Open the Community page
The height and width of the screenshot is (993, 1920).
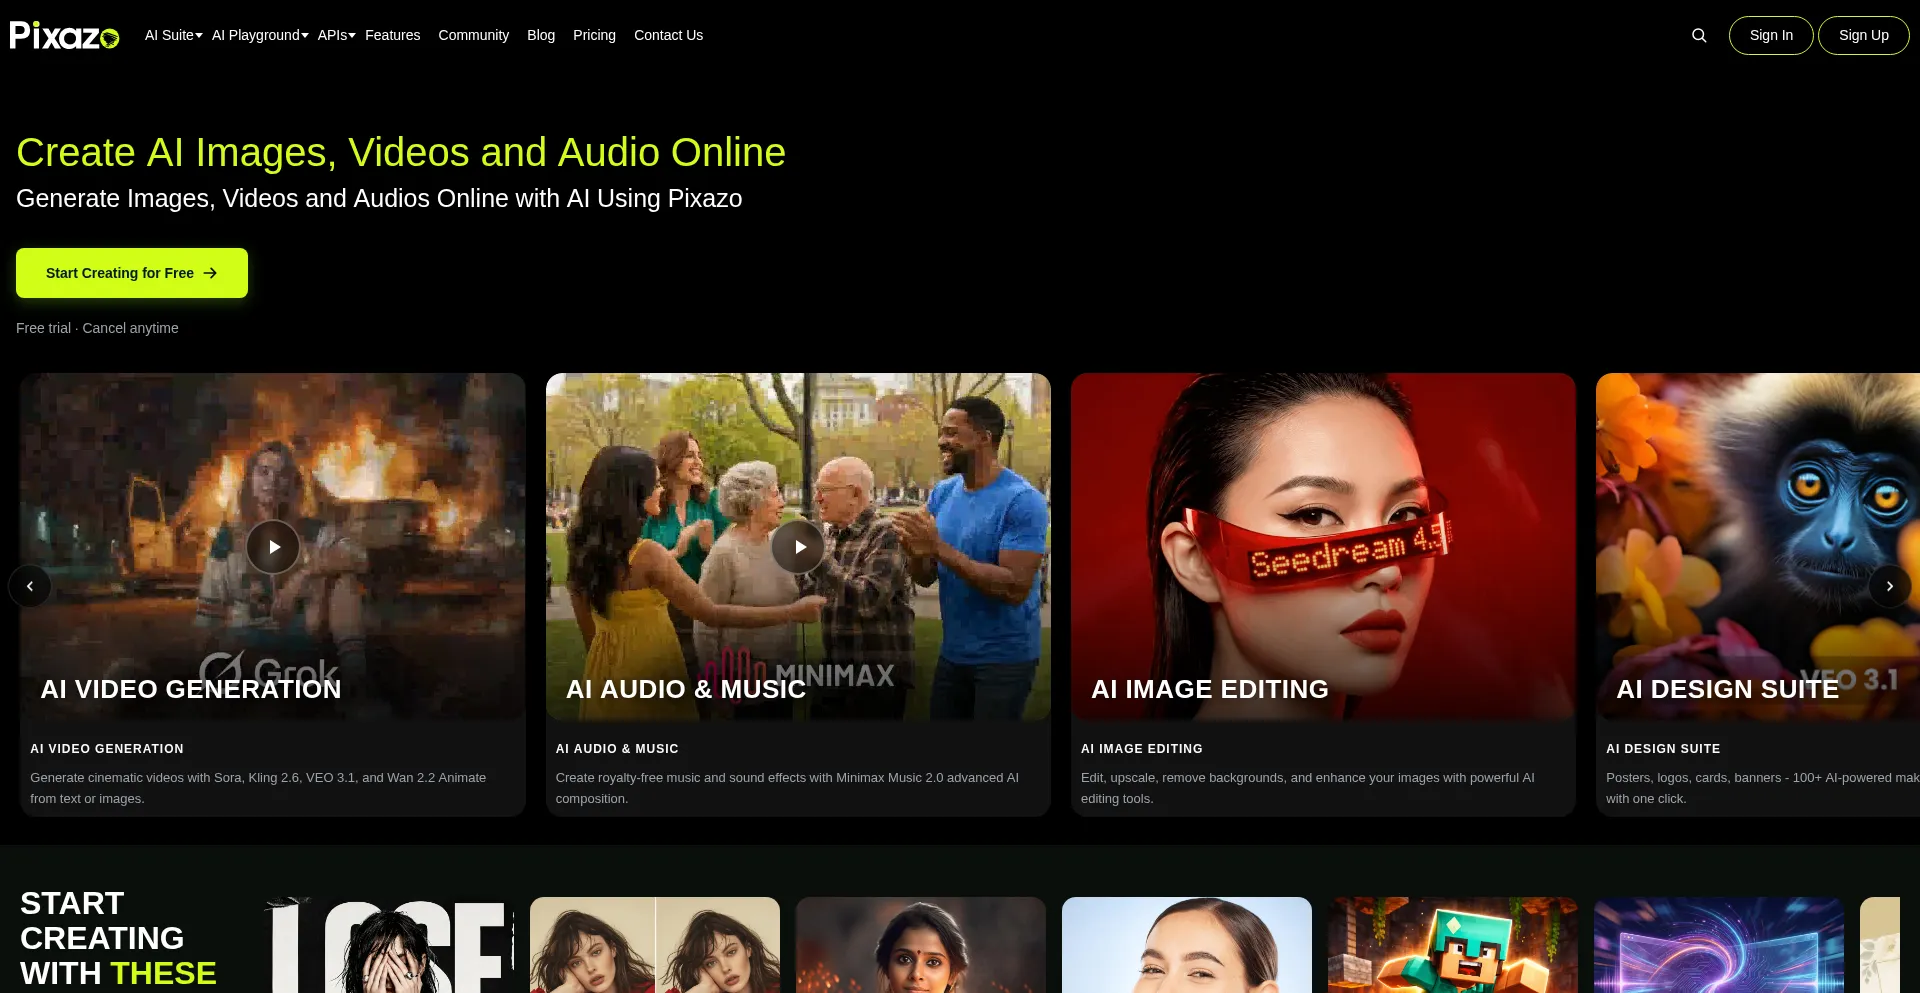474,35
